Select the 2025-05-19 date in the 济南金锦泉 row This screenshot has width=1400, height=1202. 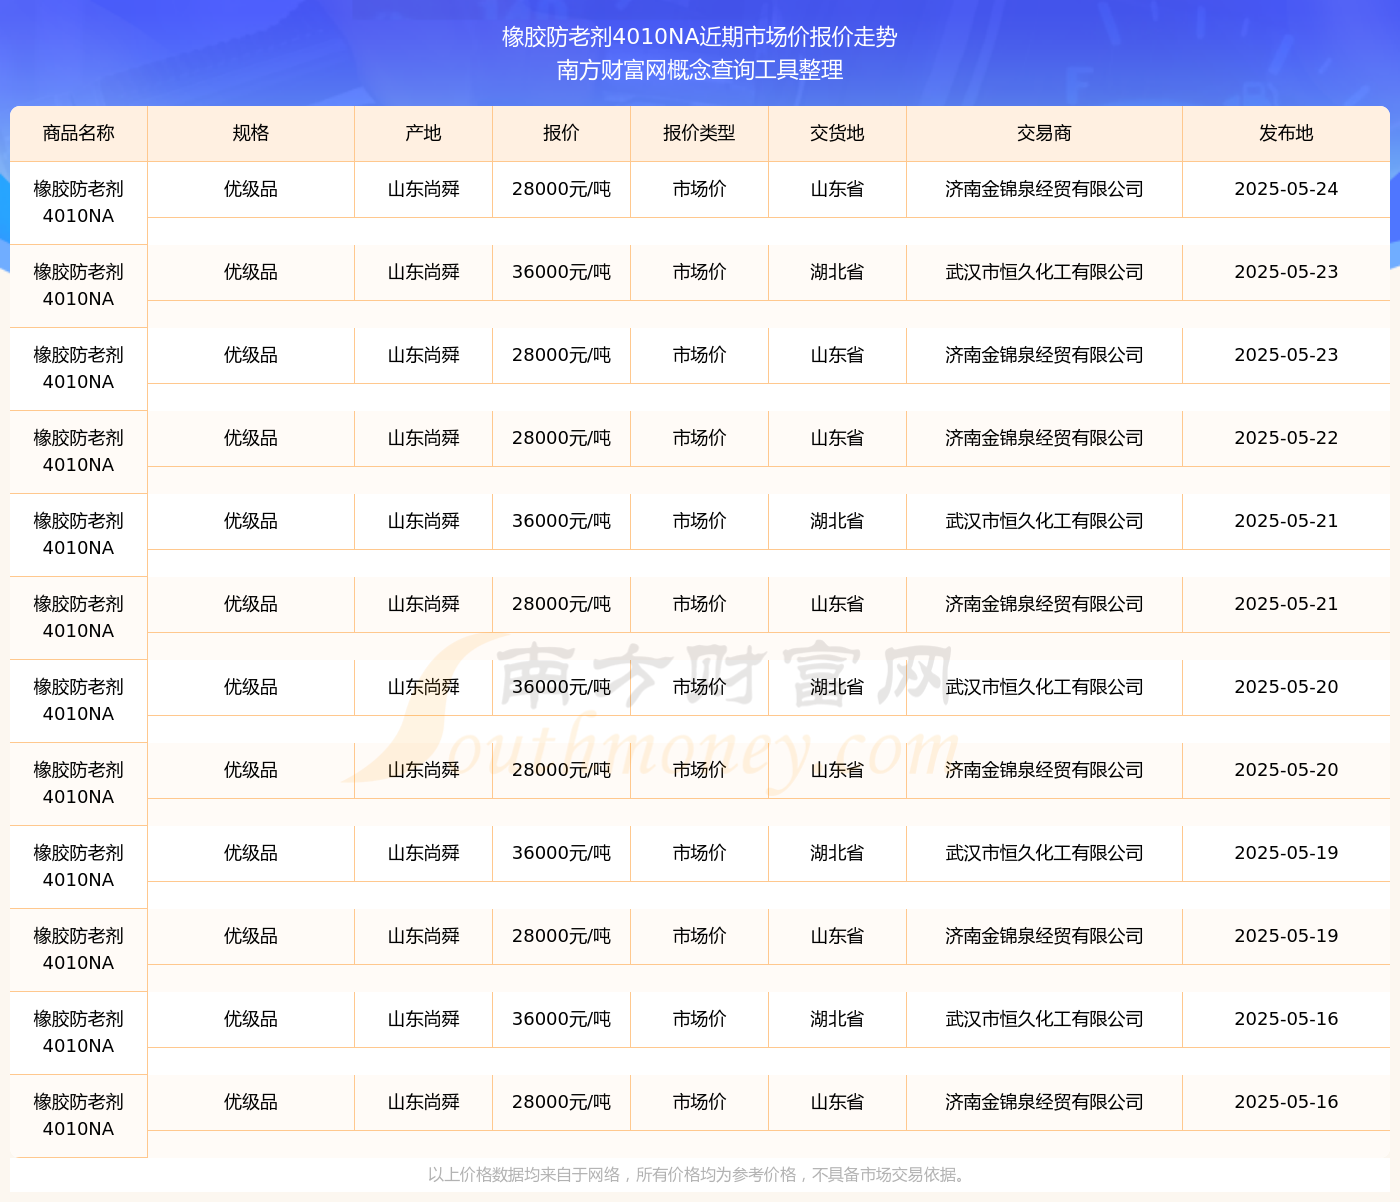(x=1286, y=936)
